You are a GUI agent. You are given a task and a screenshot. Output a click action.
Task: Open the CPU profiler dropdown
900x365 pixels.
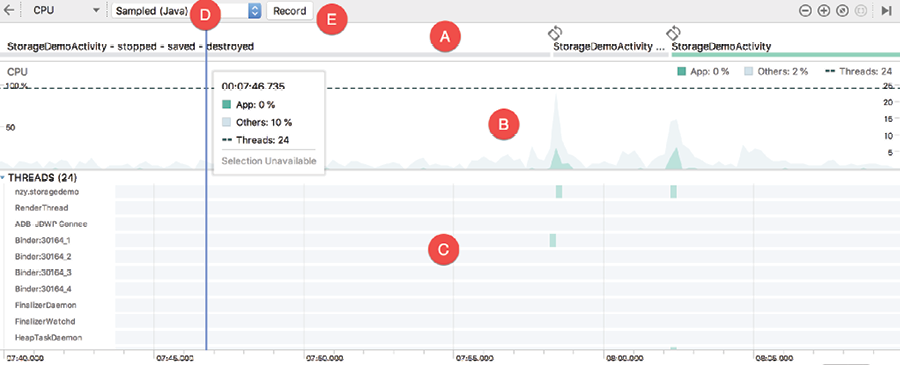pyautogui.click(x=65, y=10)
